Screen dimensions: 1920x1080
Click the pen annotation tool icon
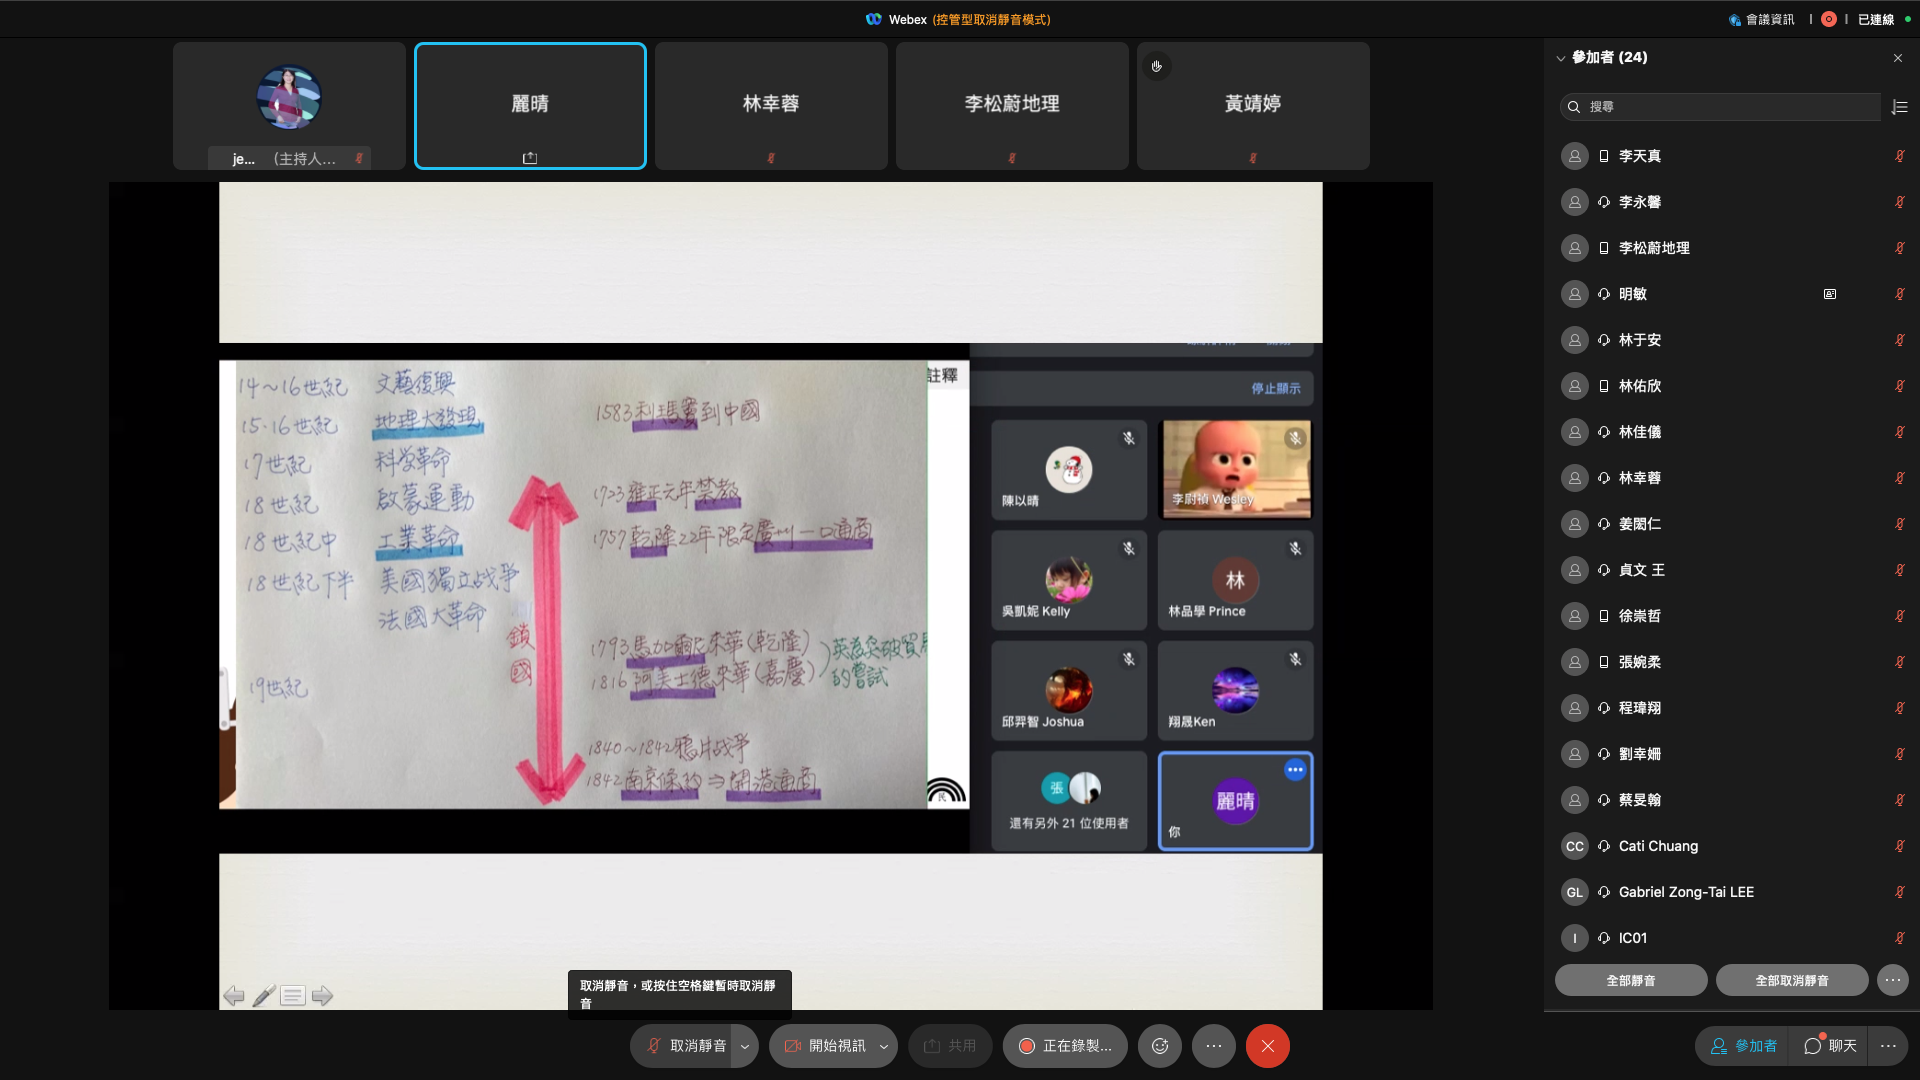[x=263, y=996]
